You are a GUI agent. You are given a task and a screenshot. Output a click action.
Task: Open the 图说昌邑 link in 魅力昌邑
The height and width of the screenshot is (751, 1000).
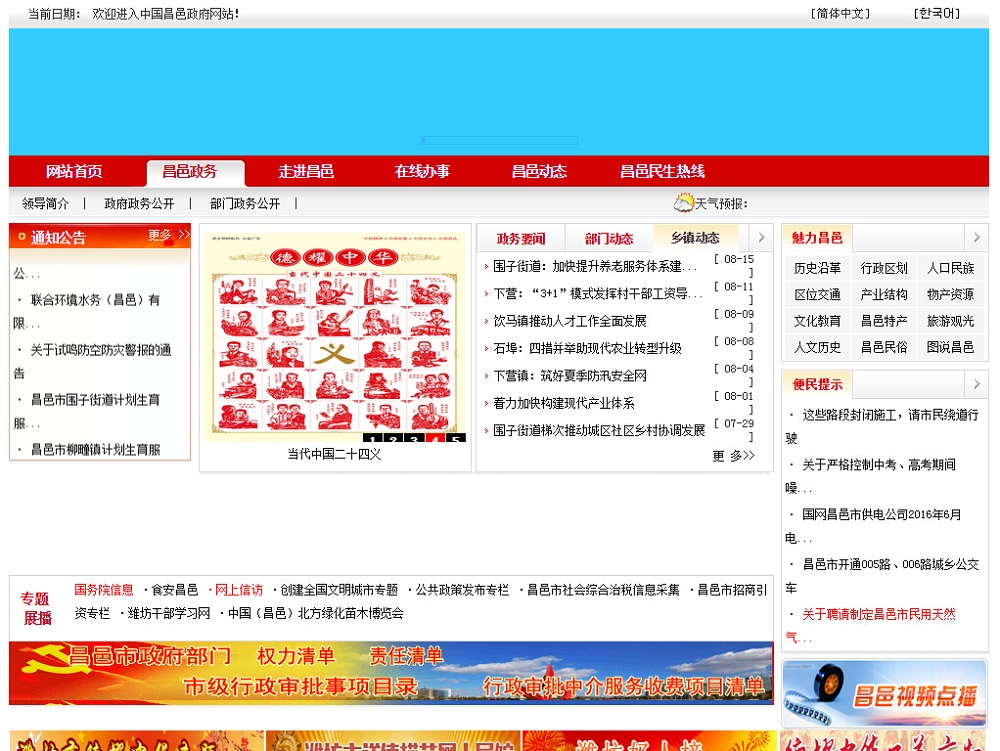950,347
